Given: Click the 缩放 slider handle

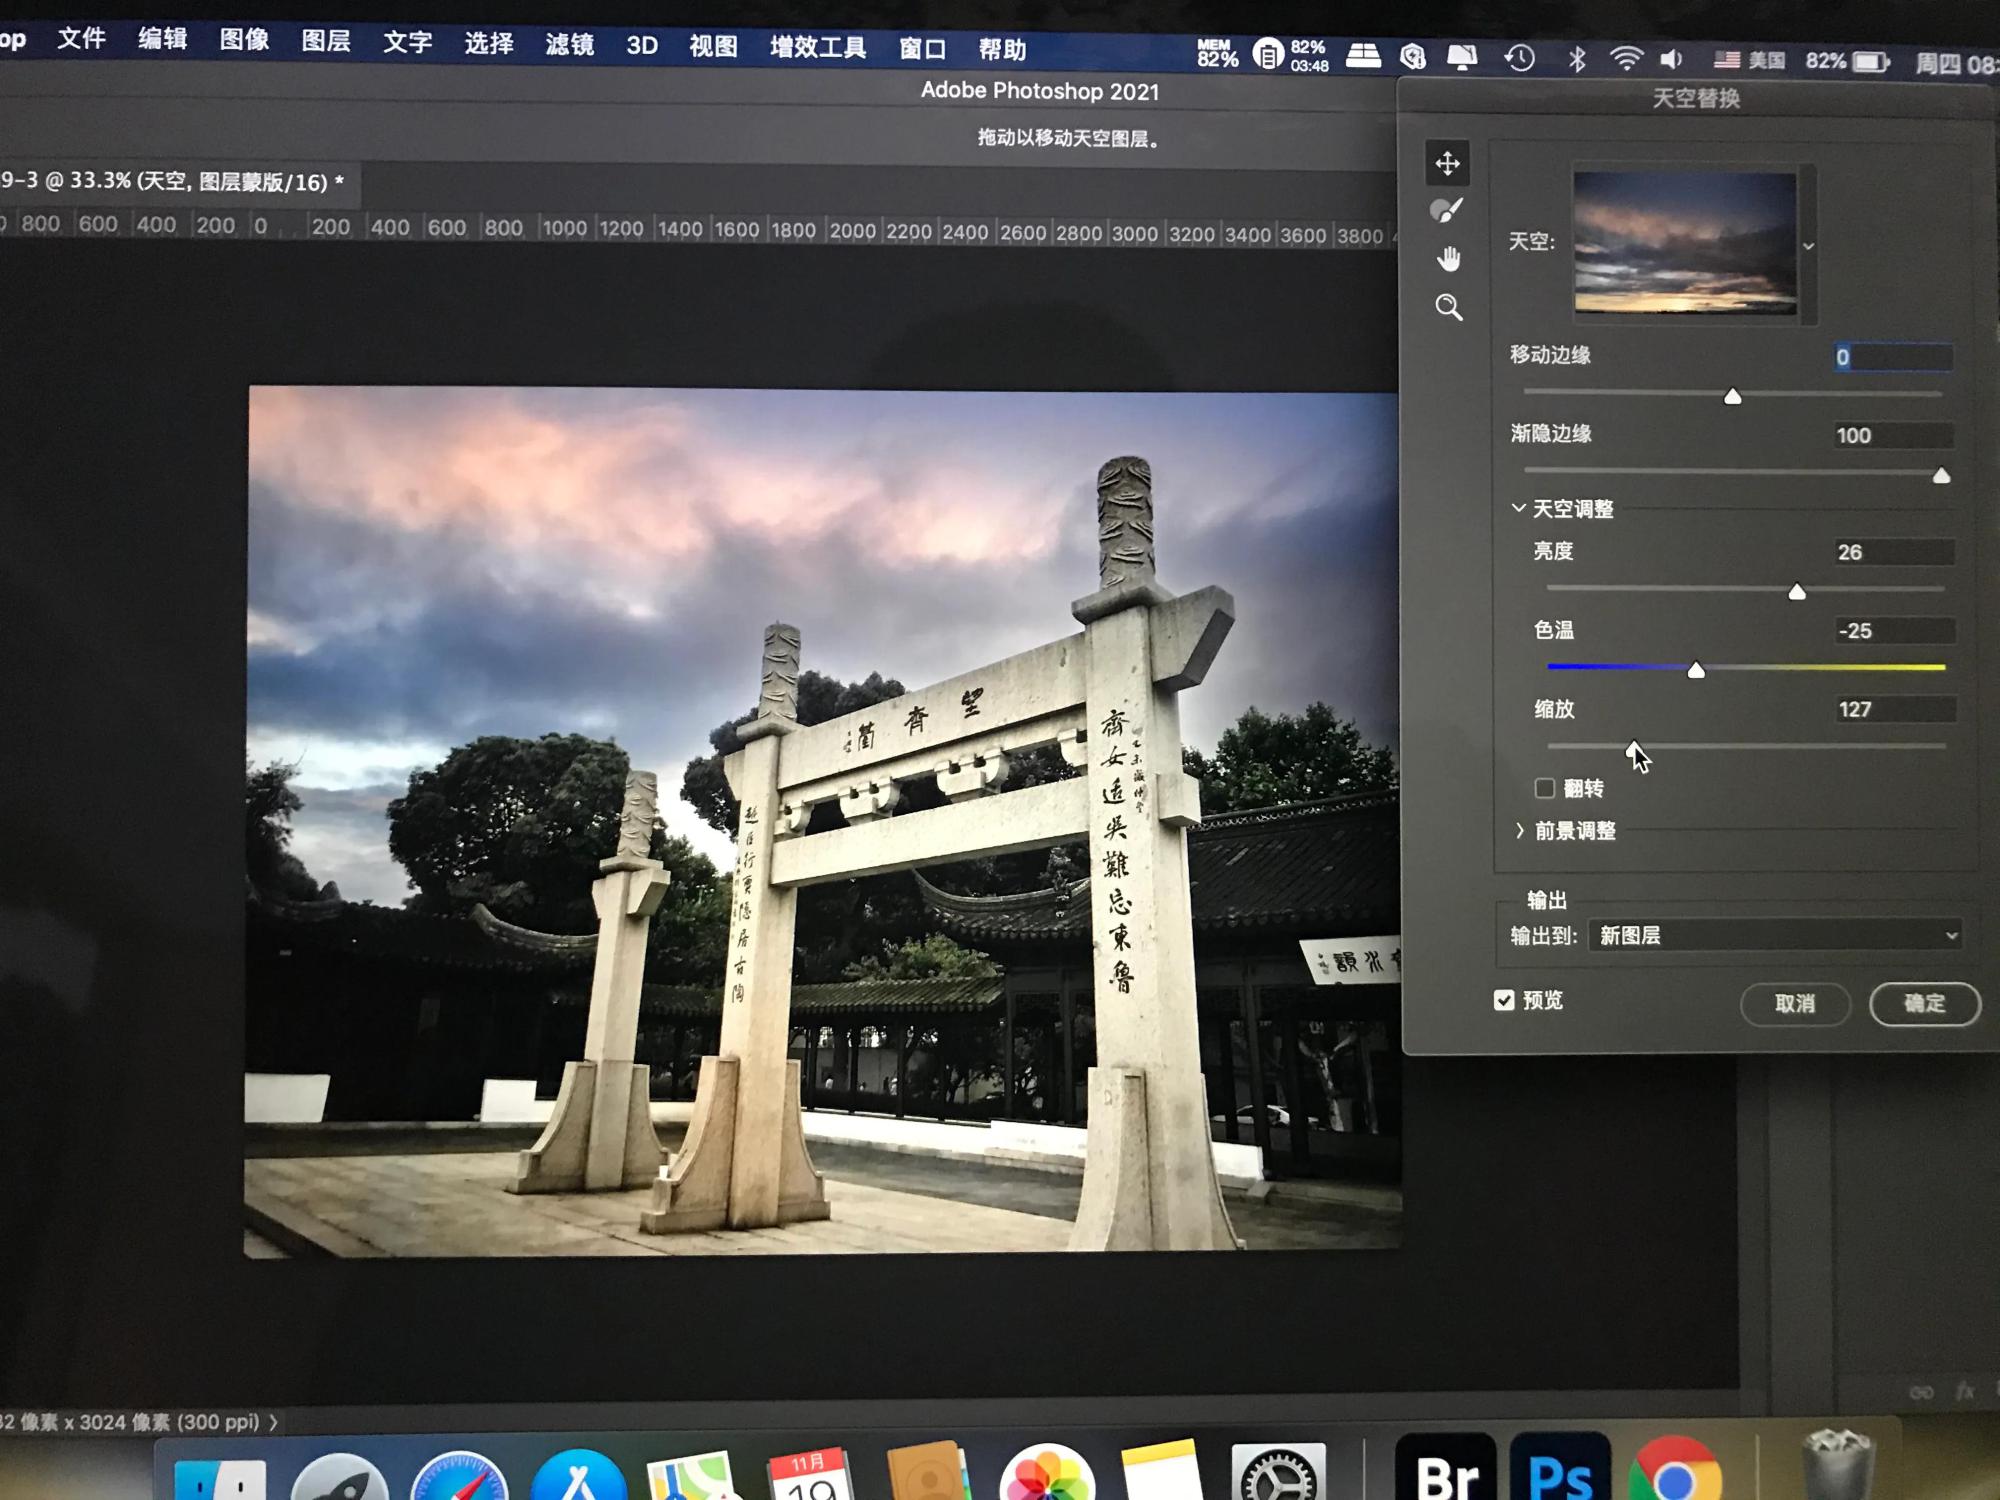Looking at the screenshot, I should coord(1633,749).
